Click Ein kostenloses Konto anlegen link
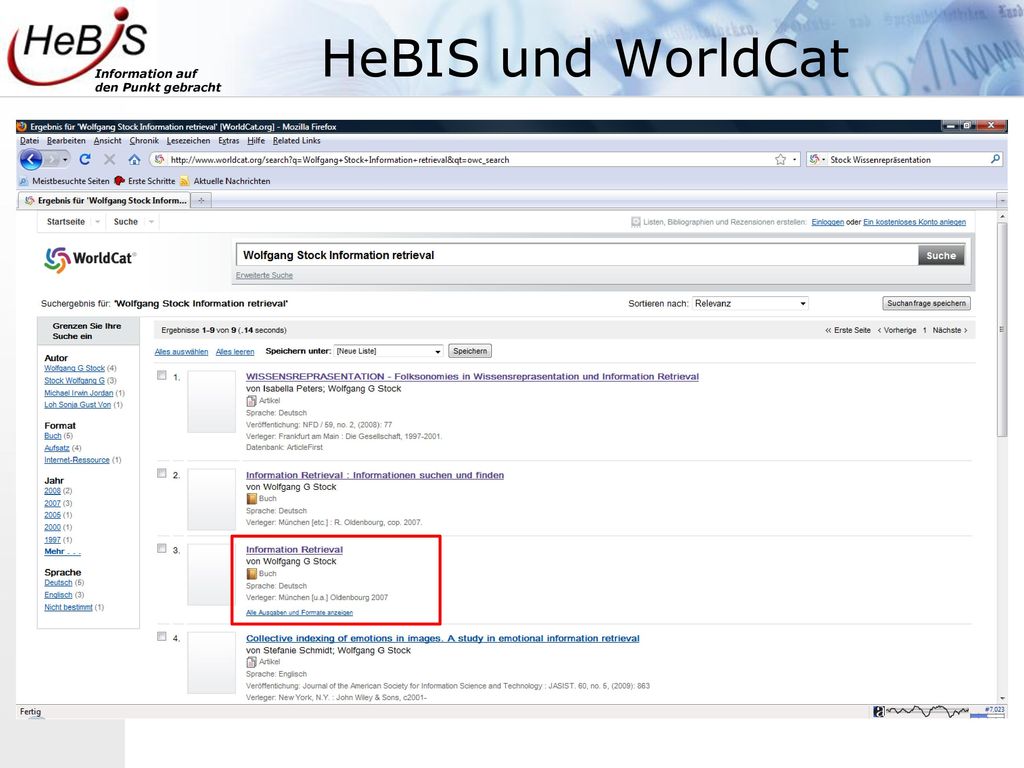The width and height of the screenshot is (1024, 768). click(914, 222)
